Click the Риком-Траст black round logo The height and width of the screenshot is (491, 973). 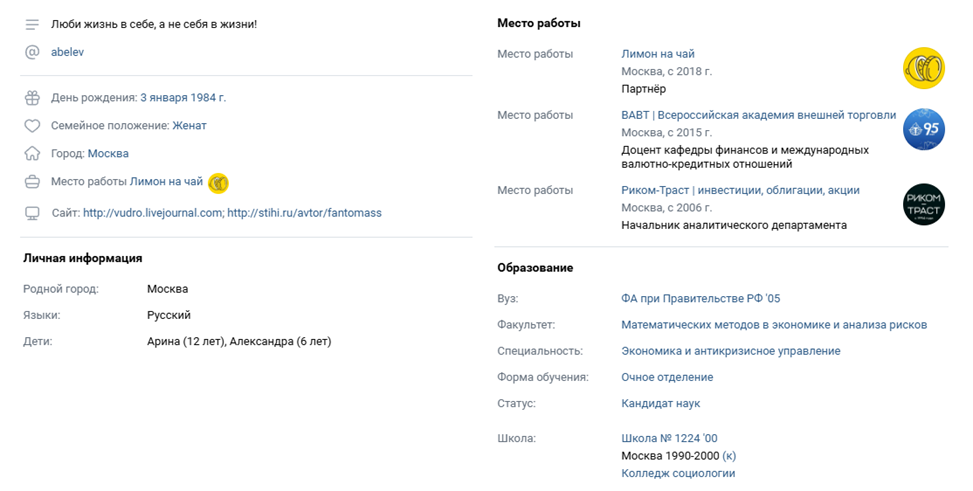[x=923, y=204]
